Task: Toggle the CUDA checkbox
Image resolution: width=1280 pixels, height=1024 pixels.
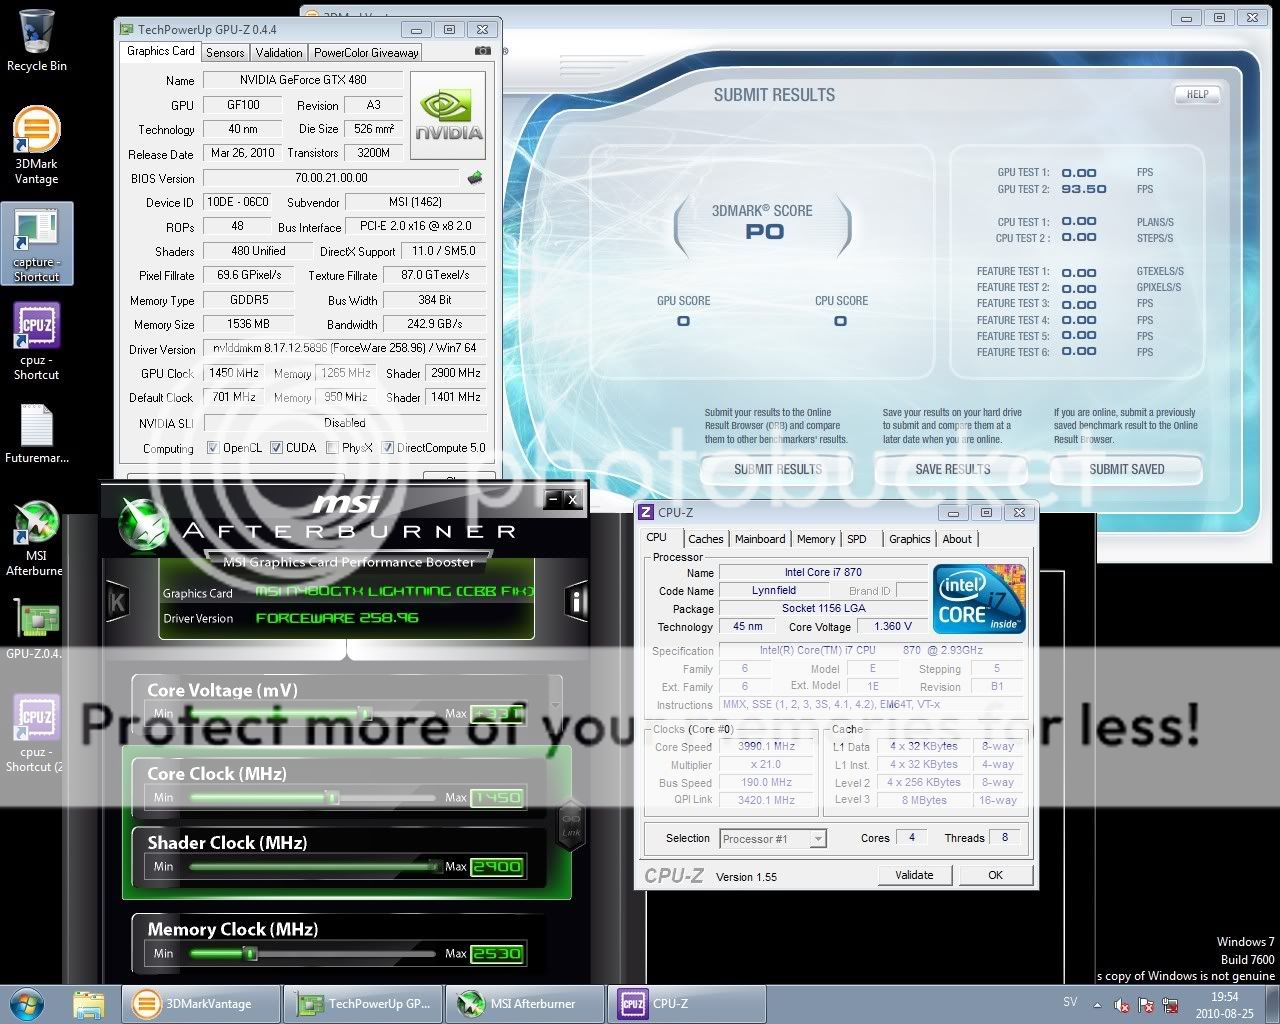Action: coord(276,448)
